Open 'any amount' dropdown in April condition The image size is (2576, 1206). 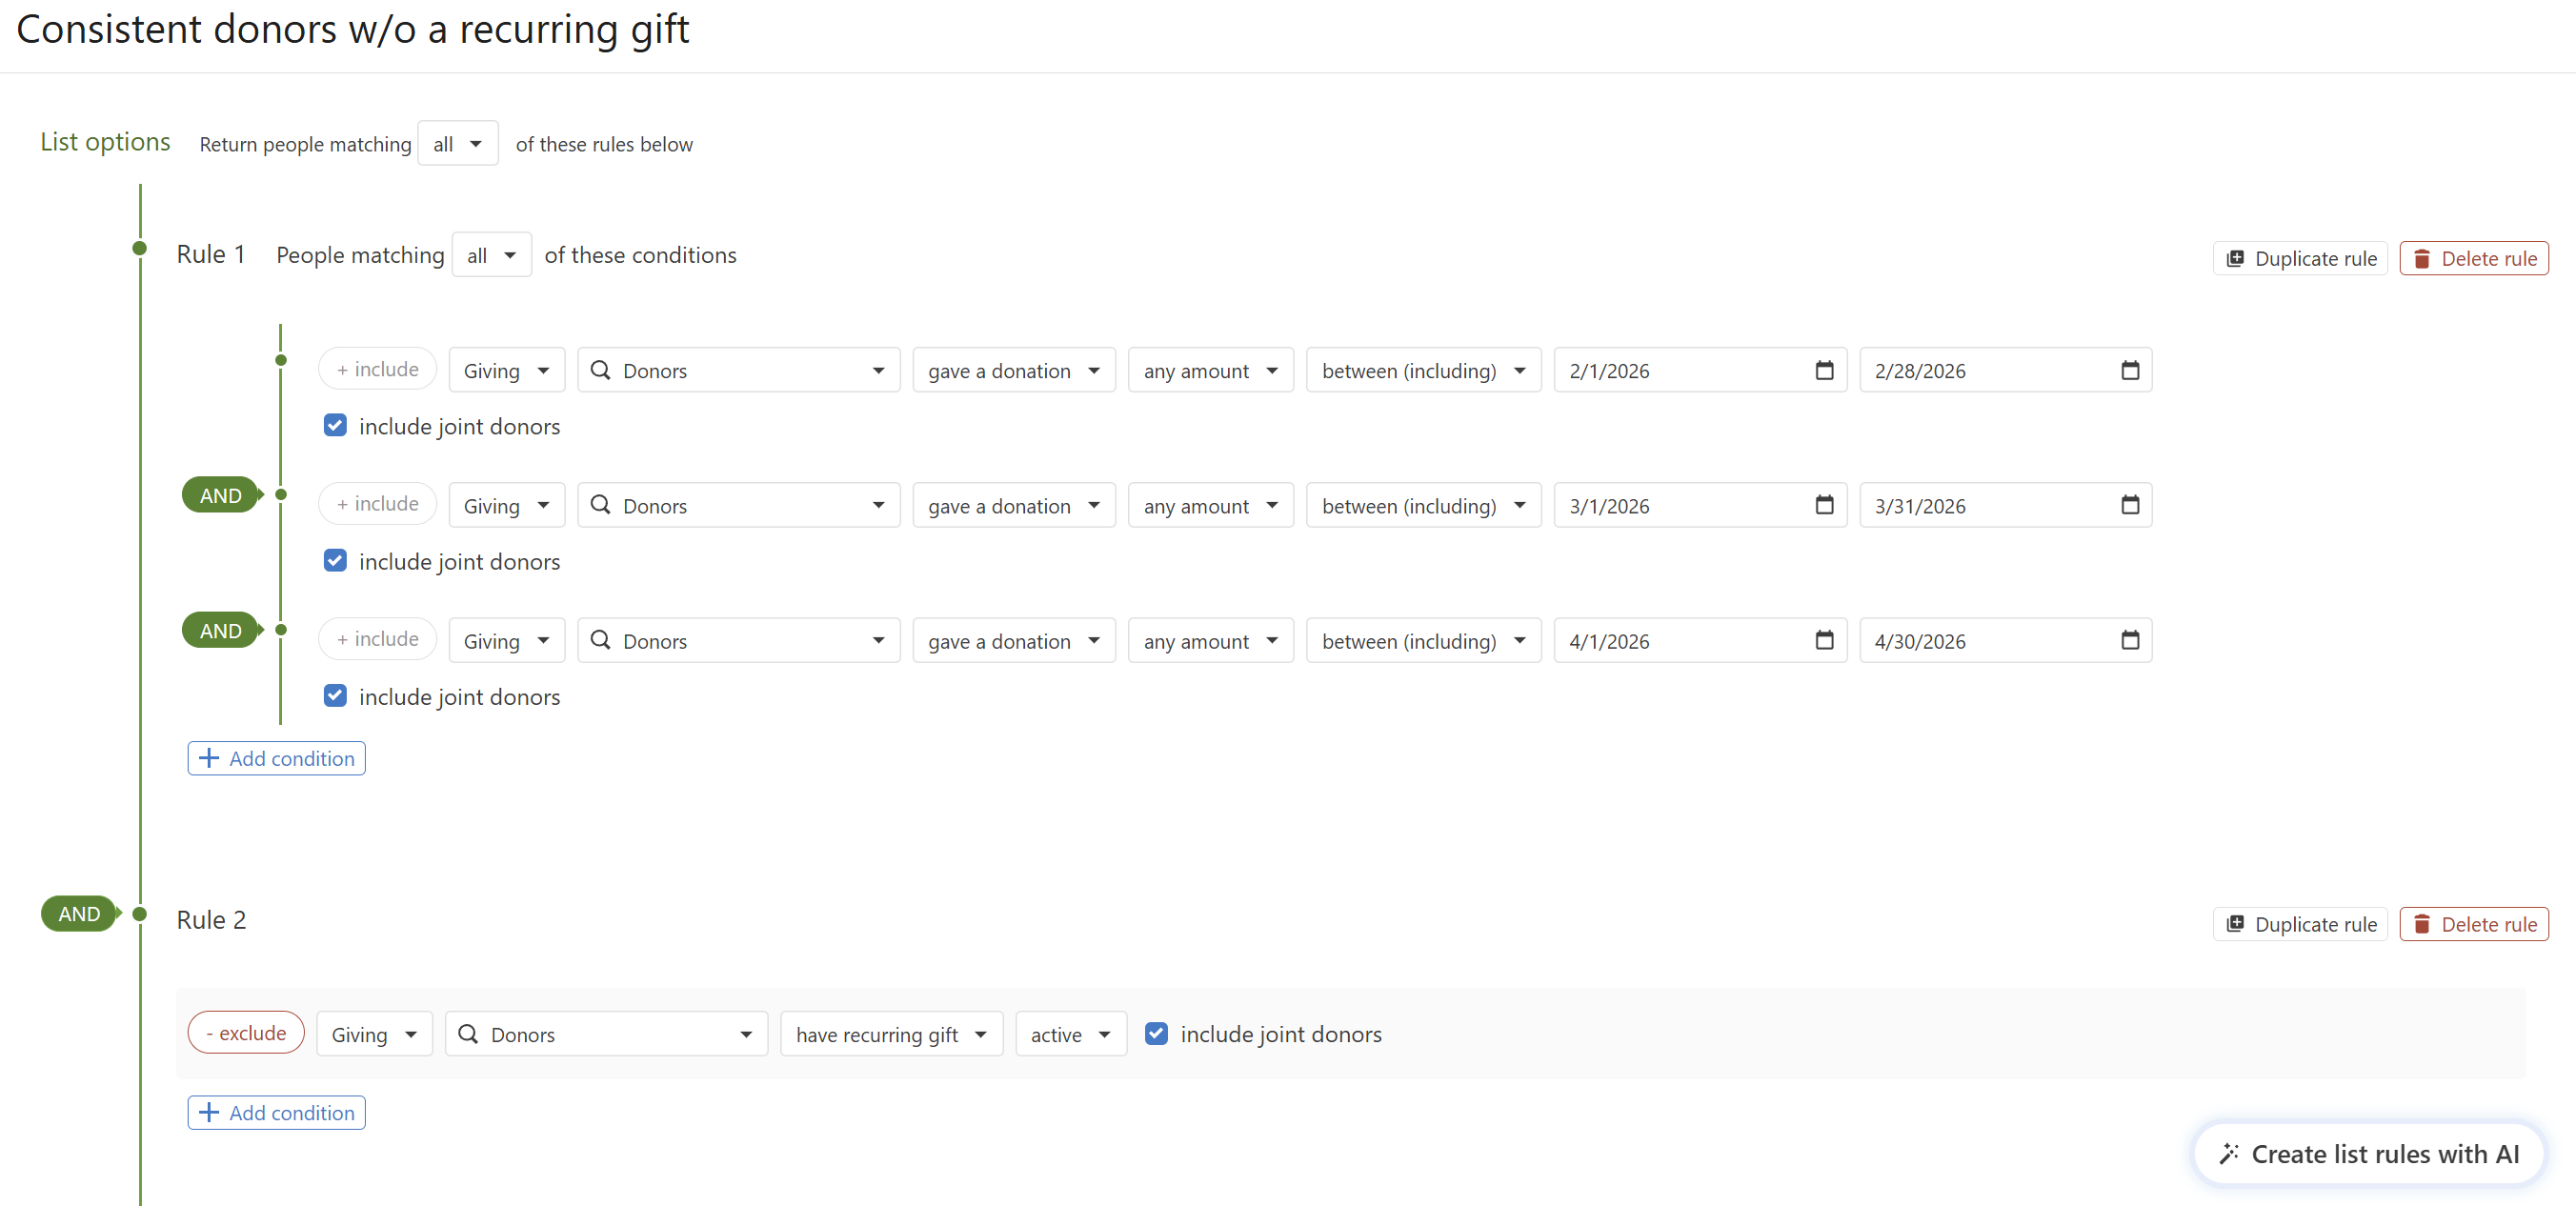point(1211,641)
